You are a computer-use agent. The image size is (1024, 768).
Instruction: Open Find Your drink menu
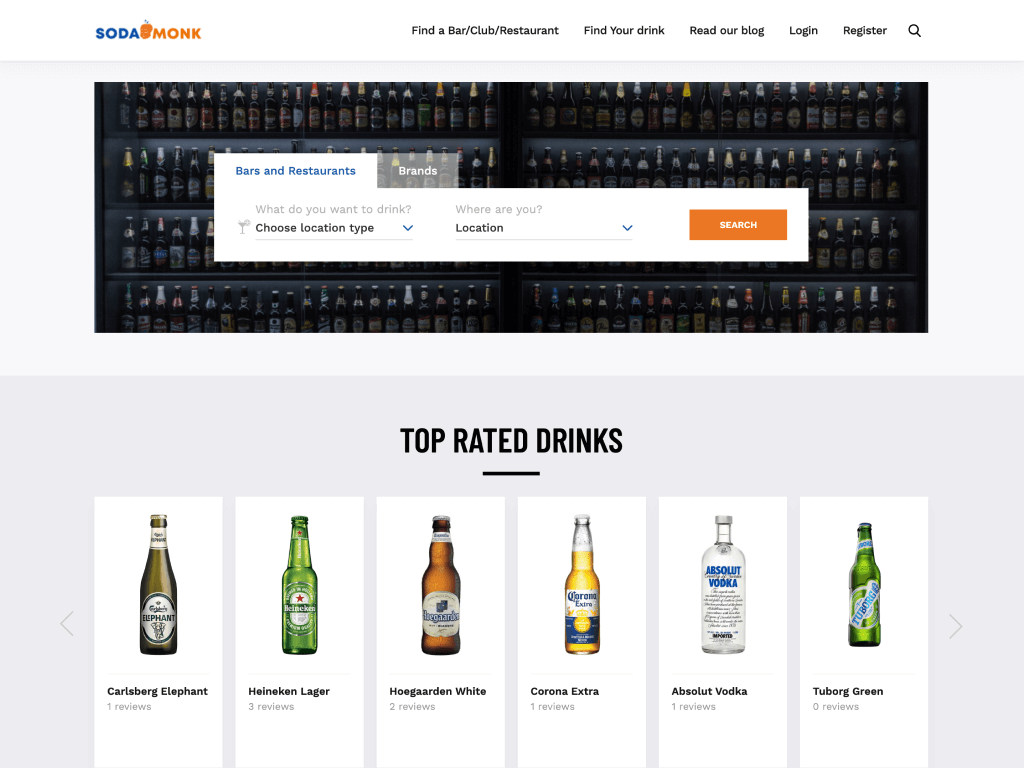tap(624, 31)
